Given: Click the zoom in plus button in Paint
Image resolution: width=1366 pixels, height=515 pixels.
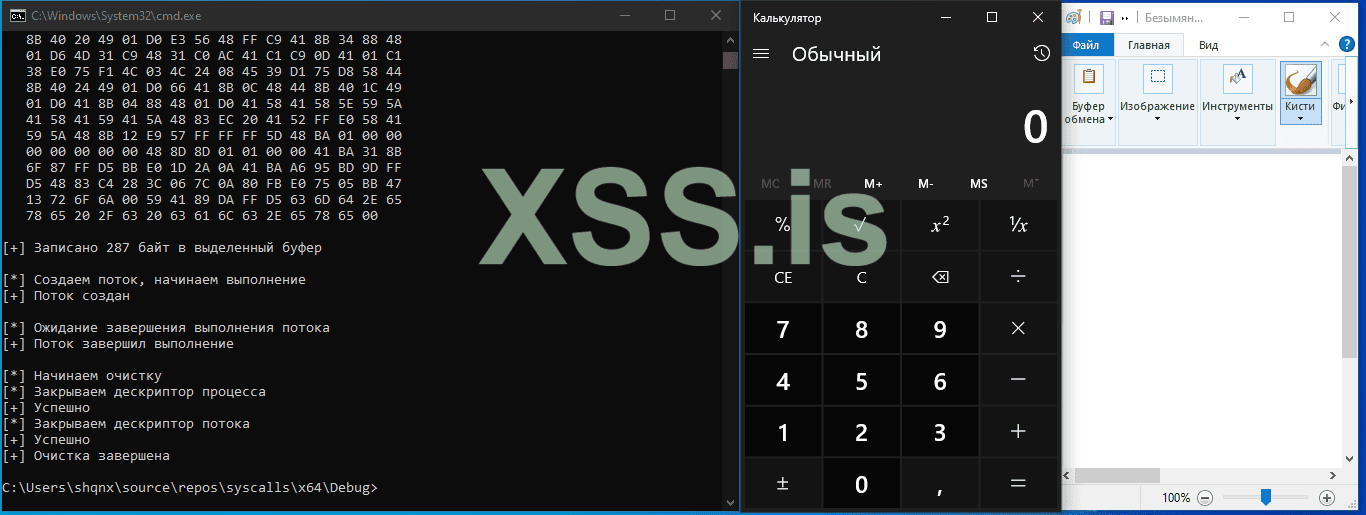Looking at the screenshot, I should click(x=1327, y=497).
